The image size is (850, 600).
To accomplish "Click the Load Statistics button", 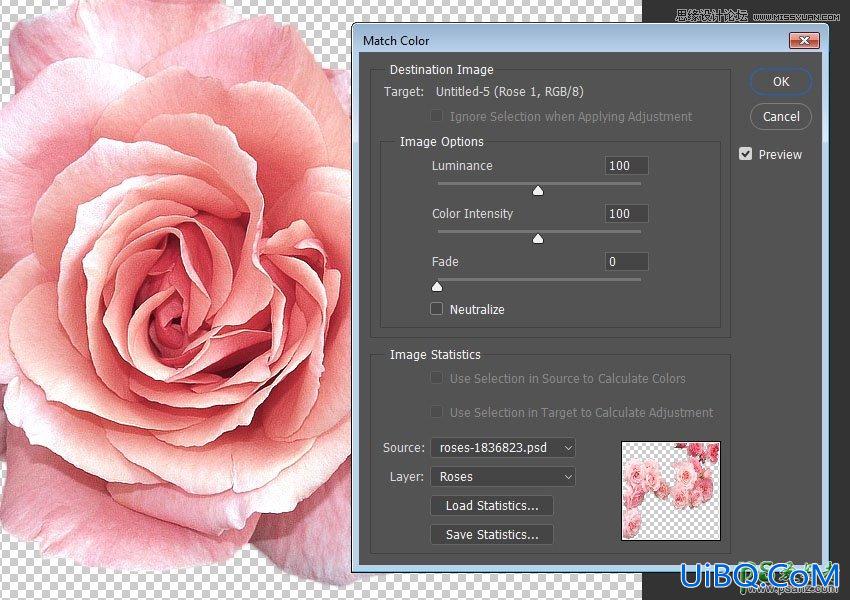I will tap(492, 506).
